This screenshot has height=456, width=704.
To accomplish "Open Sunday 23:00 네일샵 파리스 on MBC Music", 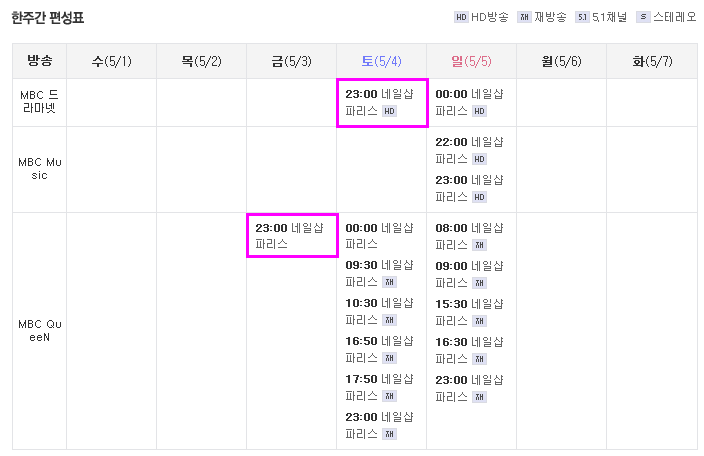I will click(x=469, y=189).
